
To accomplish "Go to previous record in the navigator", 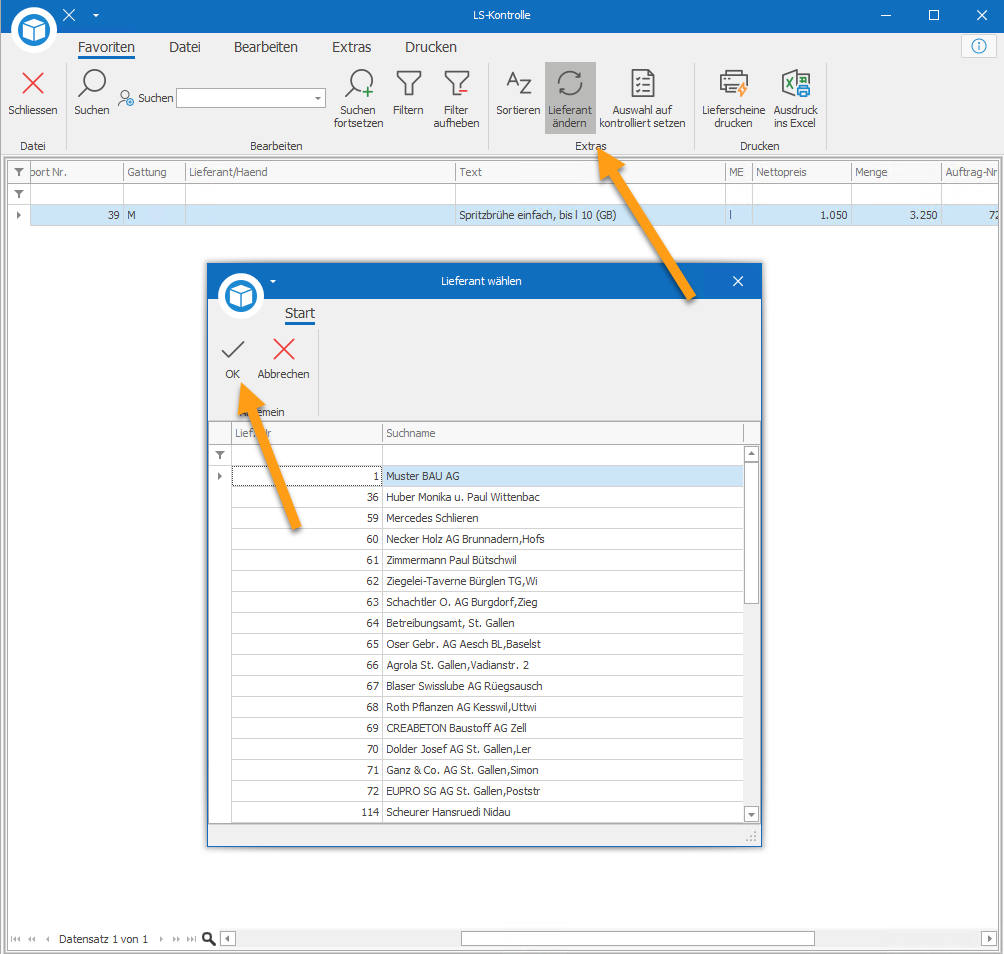I will point(47,939).
